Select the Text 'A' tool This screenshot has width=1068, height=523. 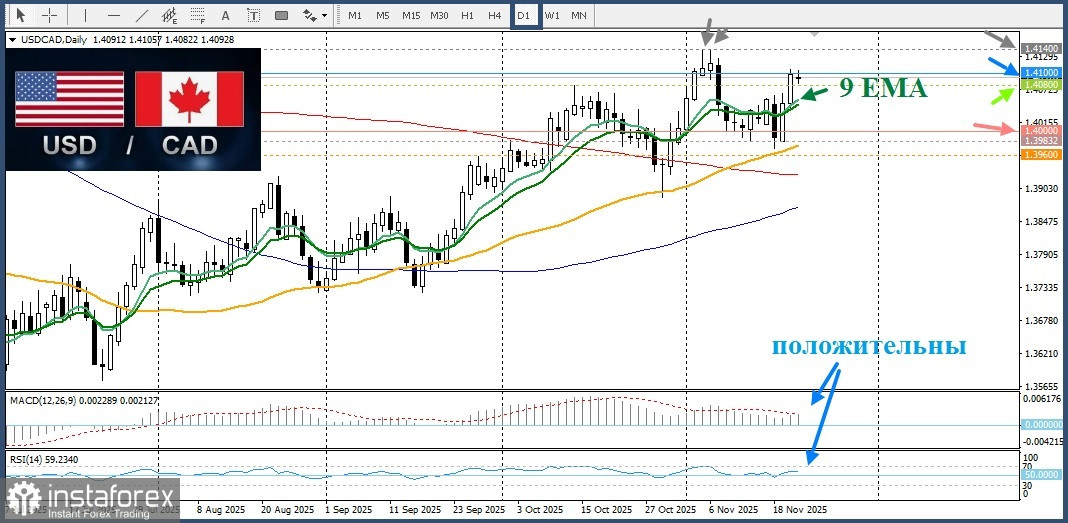[x=225, y=15]
